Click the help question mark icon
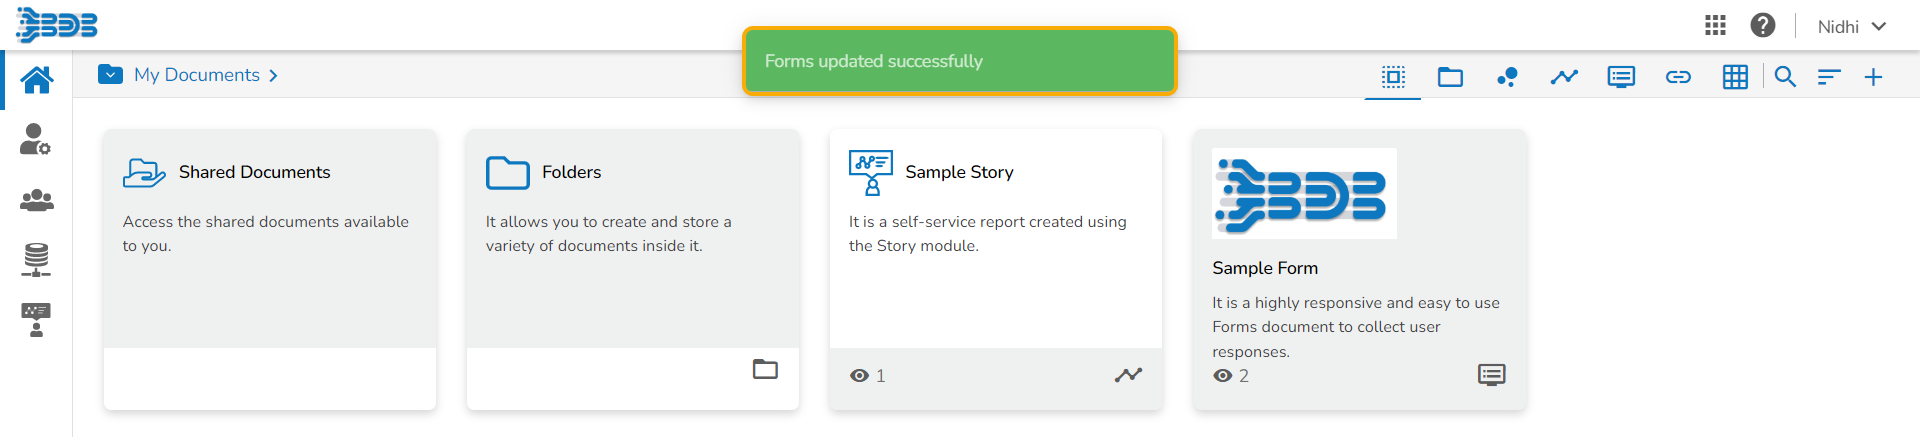The height and width of the screenshot is (437, 1920). coord(1762,26)
